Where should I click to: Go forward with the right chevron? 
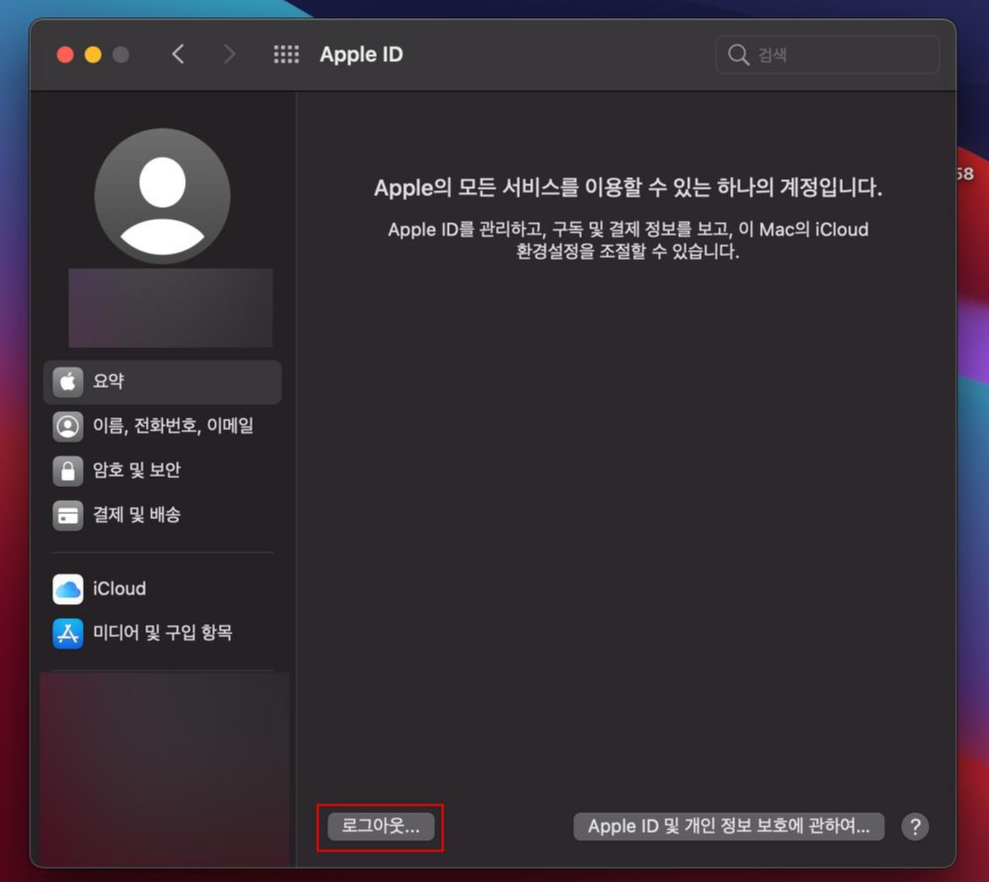pos(230,54)
